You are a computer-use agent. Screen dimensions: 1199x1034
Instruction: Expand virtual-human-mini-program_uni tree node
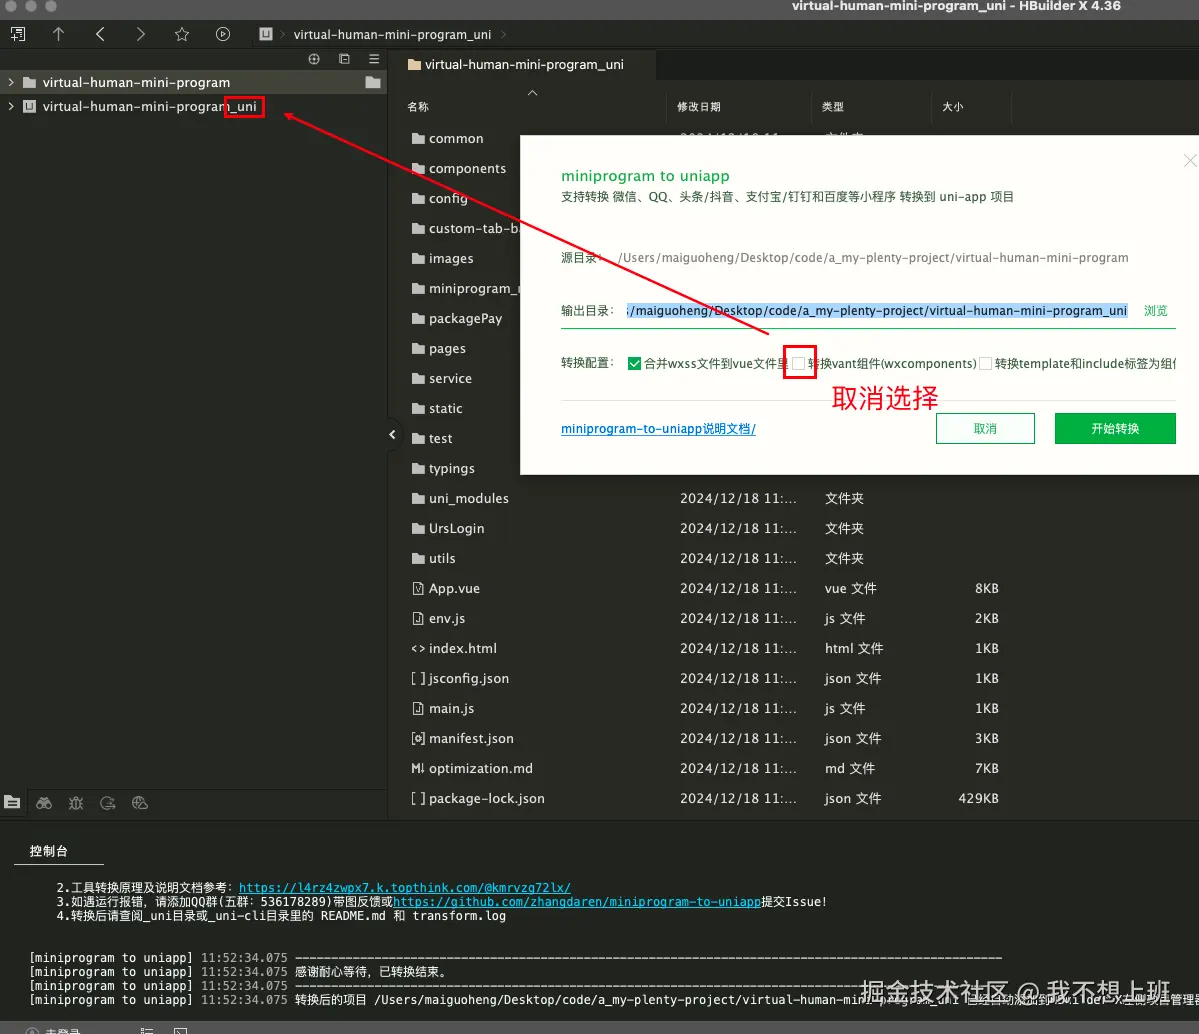point(11,106)
